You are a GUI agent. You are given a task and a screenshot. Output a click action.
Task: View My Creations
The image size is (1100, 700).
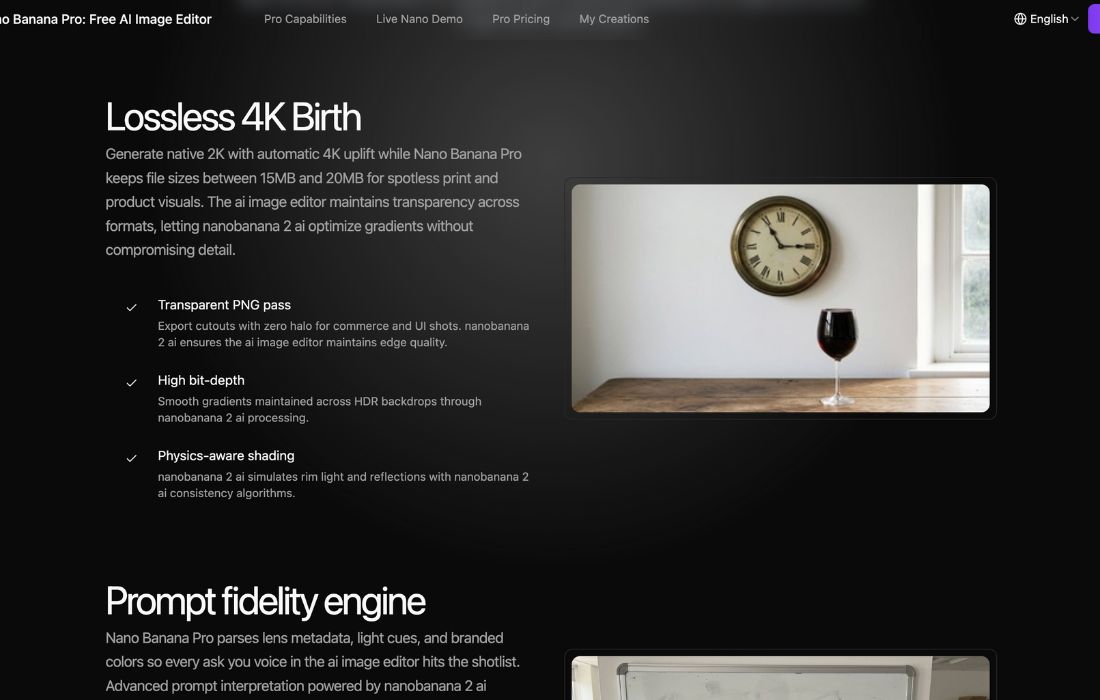pyautogui.click(x=614, y=19)
